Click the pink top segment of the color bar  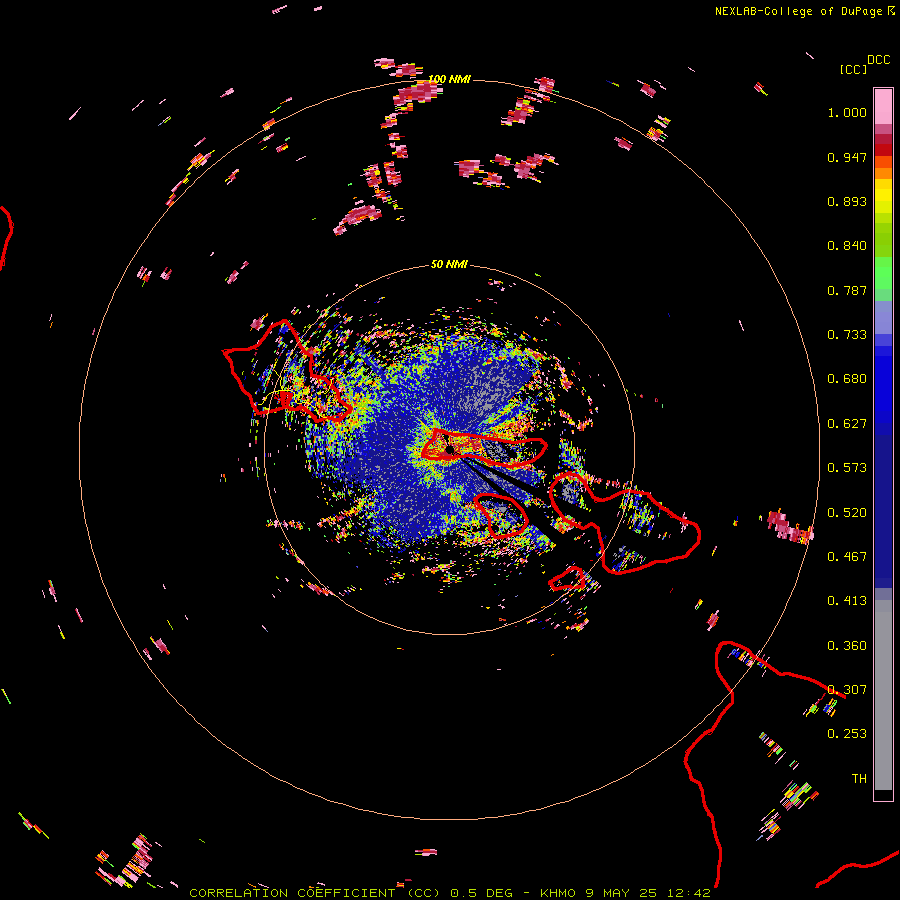[883, 106]
